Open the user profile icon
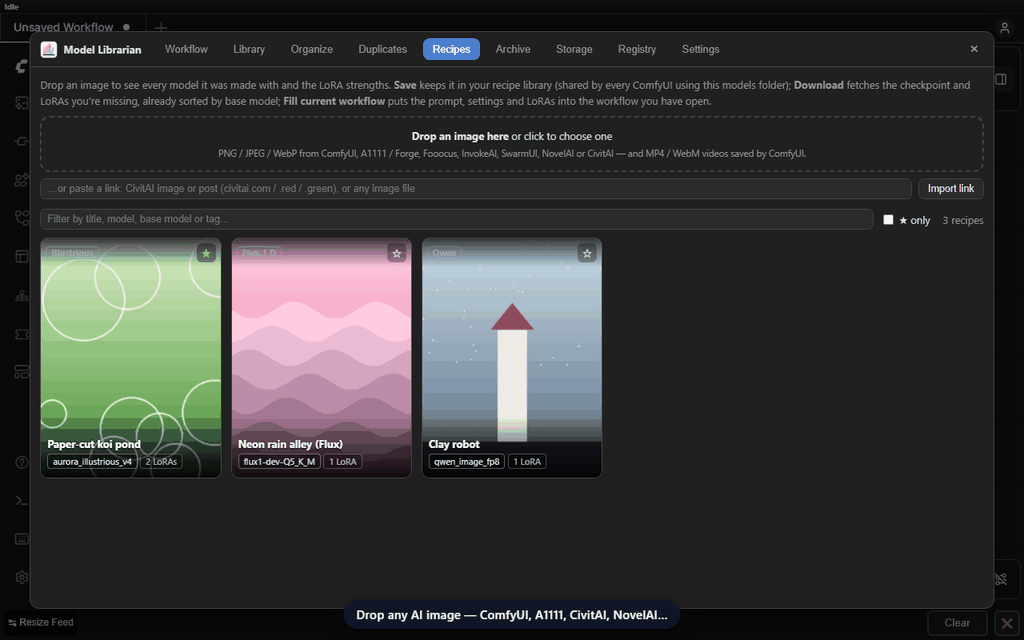 coord(1004,27)
